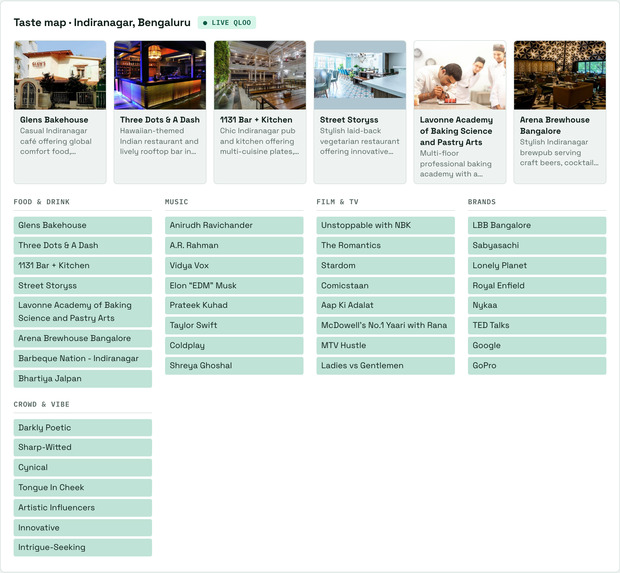Choose Intrigue-Seeking vibe chip
This screenshot has width=620, height=573.
(83, 548)
